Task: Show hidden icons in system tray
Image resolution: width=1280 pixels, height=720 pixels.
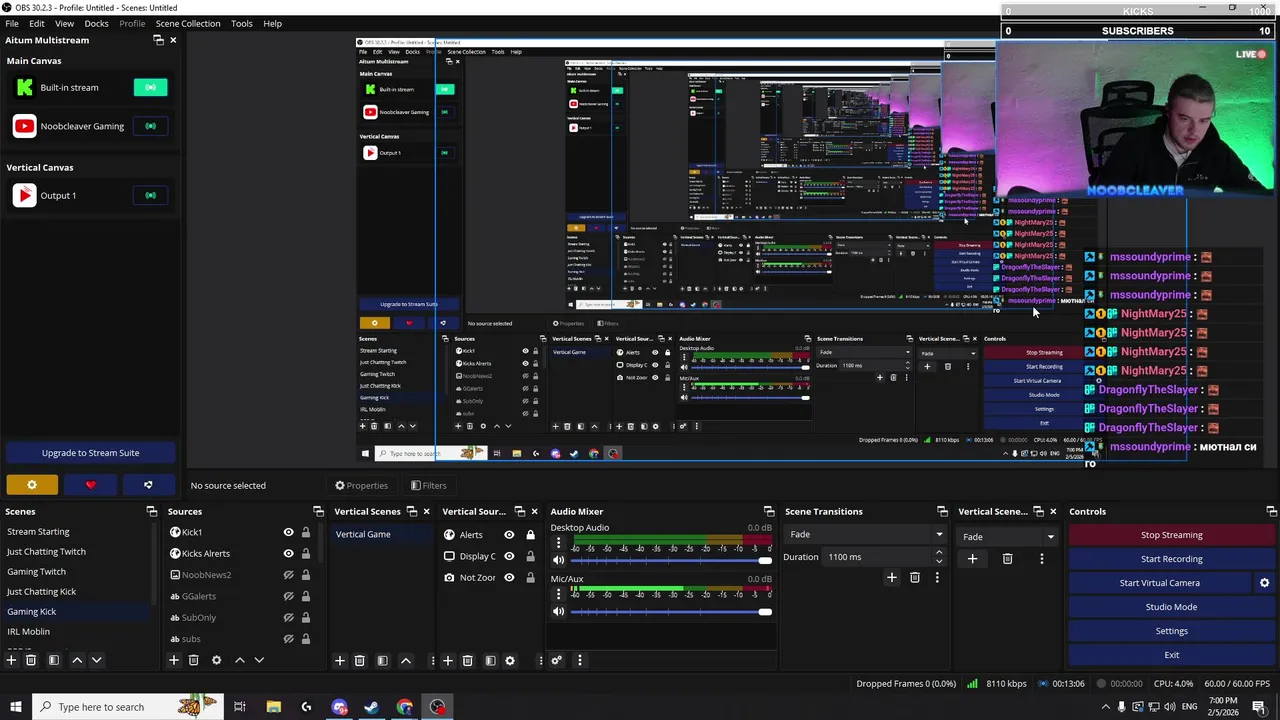Action: [x=1105, y=707]
